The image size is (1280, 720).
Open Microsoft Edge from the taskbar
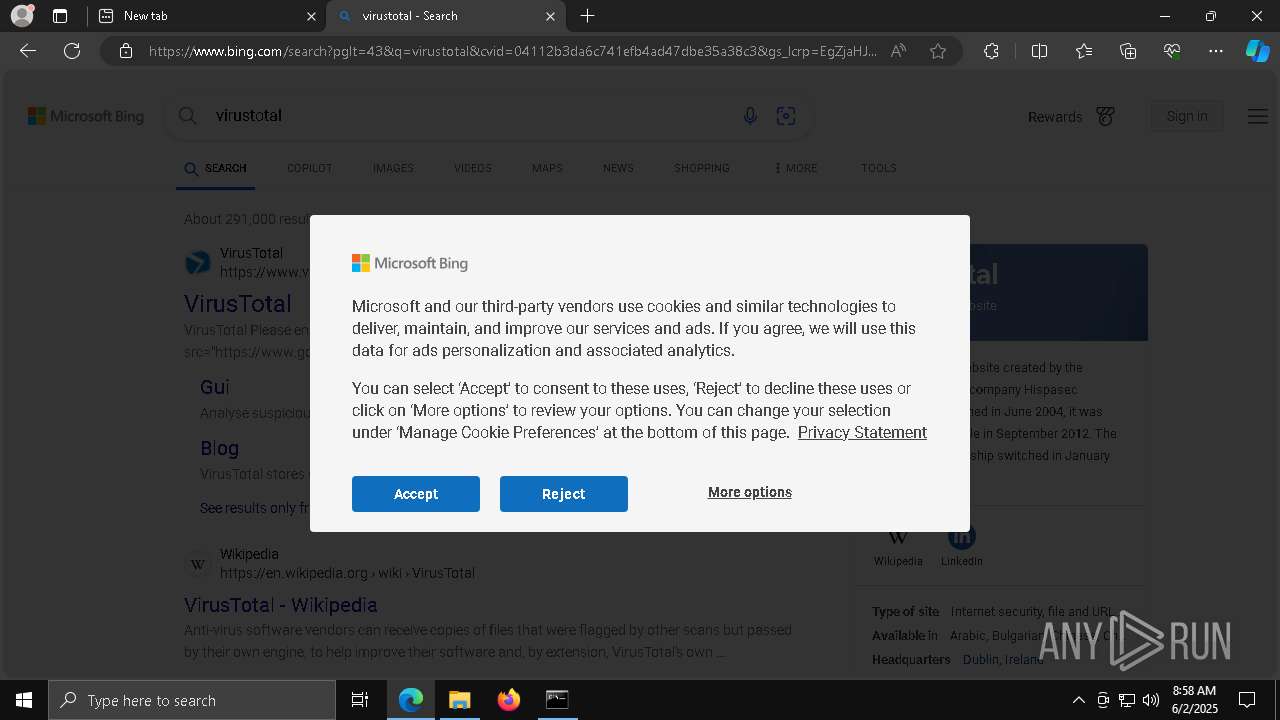pyautogui.click(x=411, y=700)
